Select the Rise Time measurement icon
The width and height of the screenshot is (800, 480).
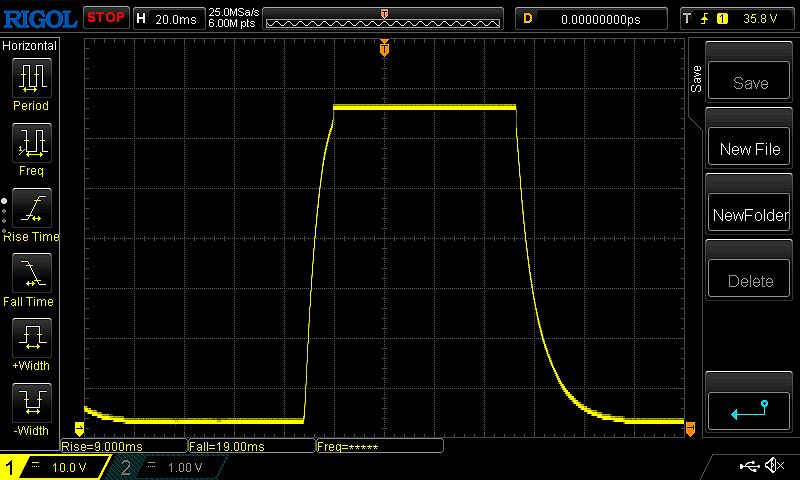click(x=32, y=208)
